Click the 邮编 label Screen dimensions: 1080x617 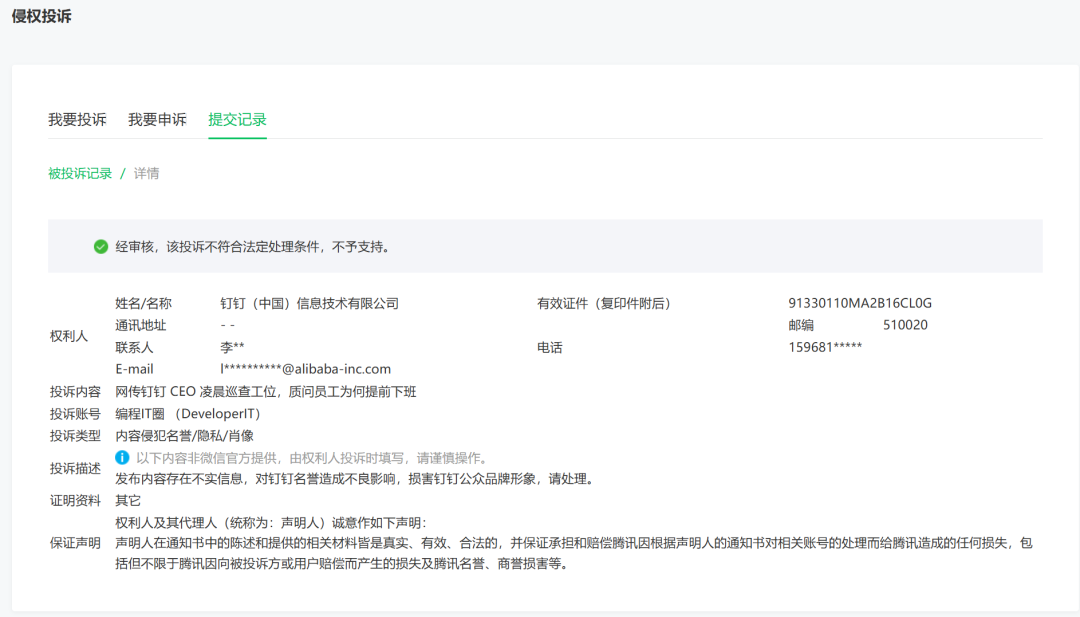tap(800, 325)
